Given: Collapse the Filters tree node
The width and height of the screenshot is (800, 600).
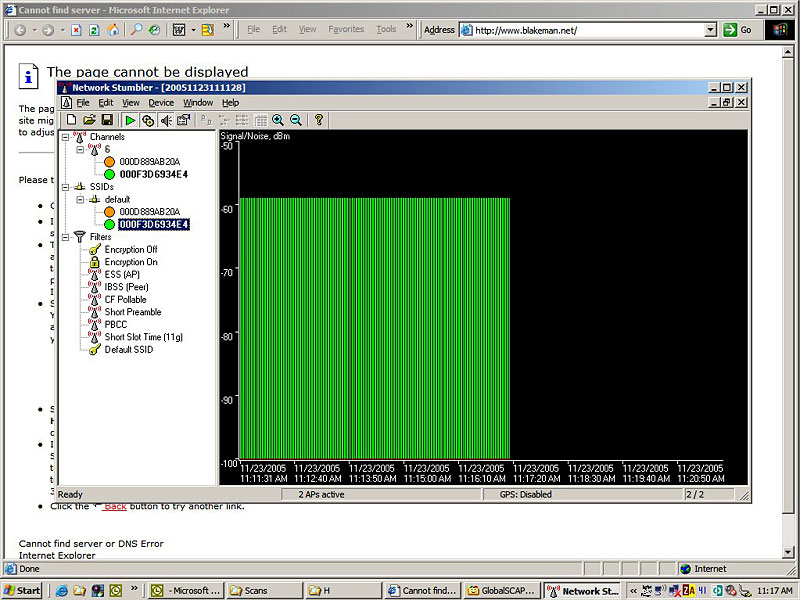Looking at the screenshot, I should [x=66, y=237].
